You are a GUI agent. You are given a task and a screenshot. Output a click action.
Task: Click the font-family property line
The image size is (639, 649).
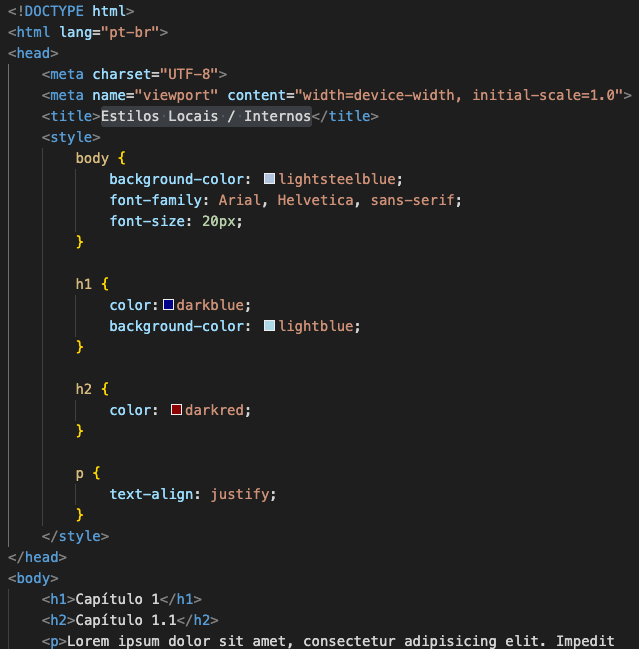(x=285, y=200)
